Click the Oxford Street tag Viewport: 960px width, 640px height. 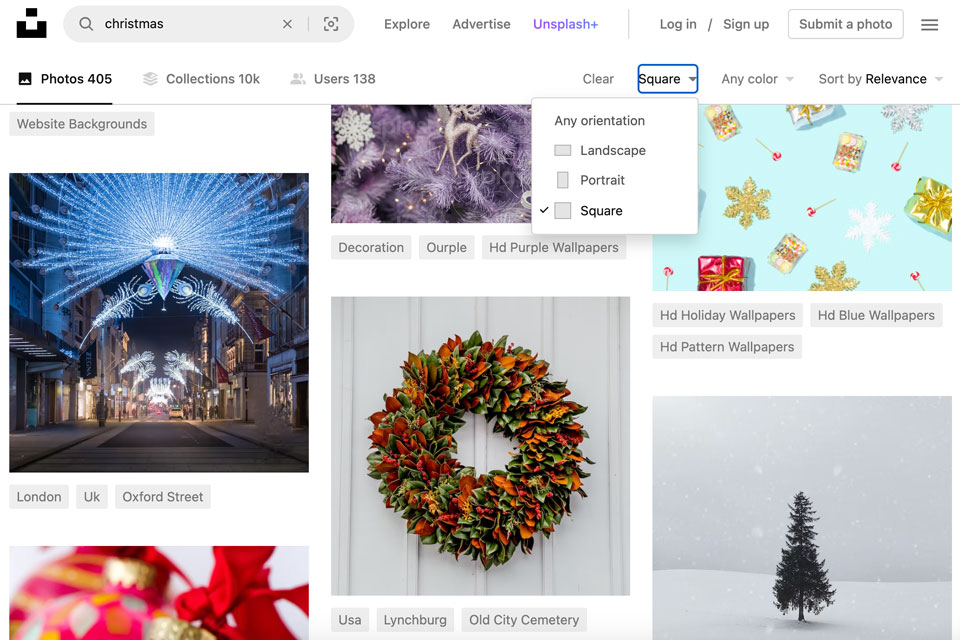pos(163,497)
